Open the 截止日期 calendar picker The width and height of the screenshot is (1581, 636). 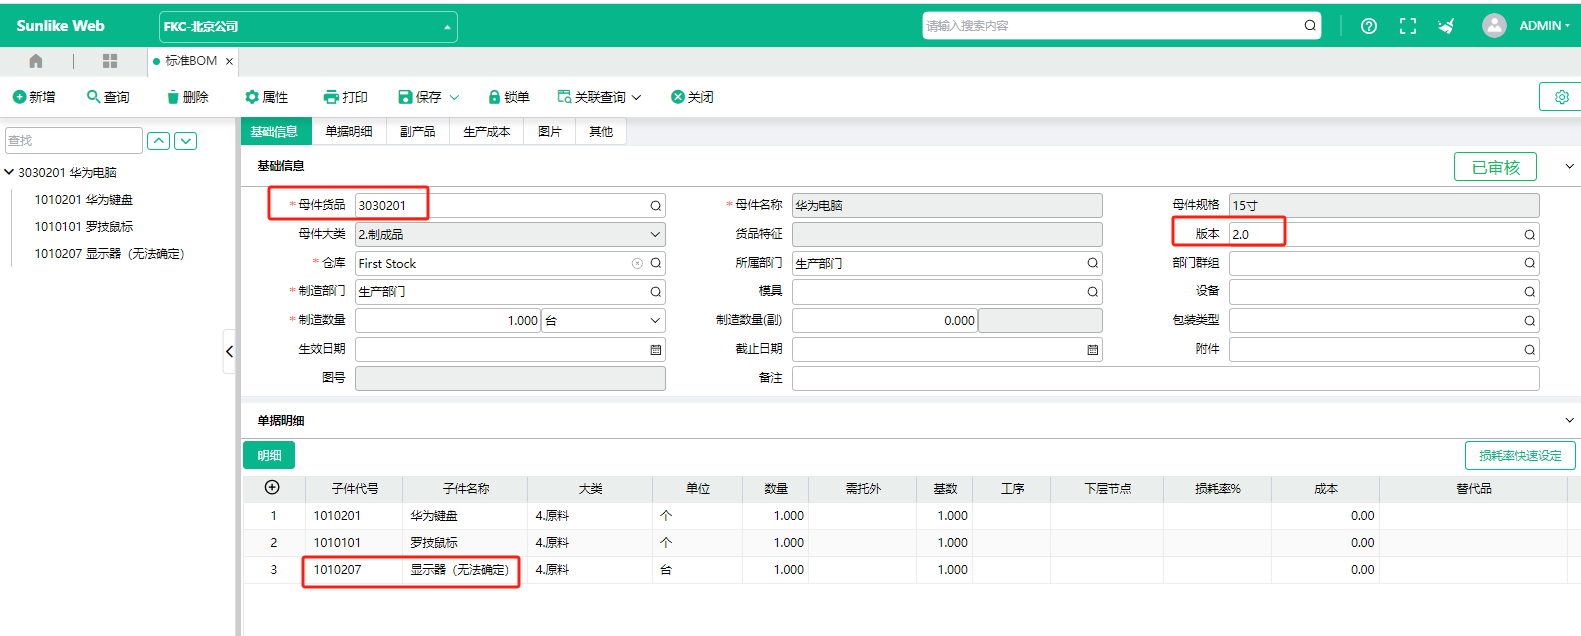pos(1093,350)
